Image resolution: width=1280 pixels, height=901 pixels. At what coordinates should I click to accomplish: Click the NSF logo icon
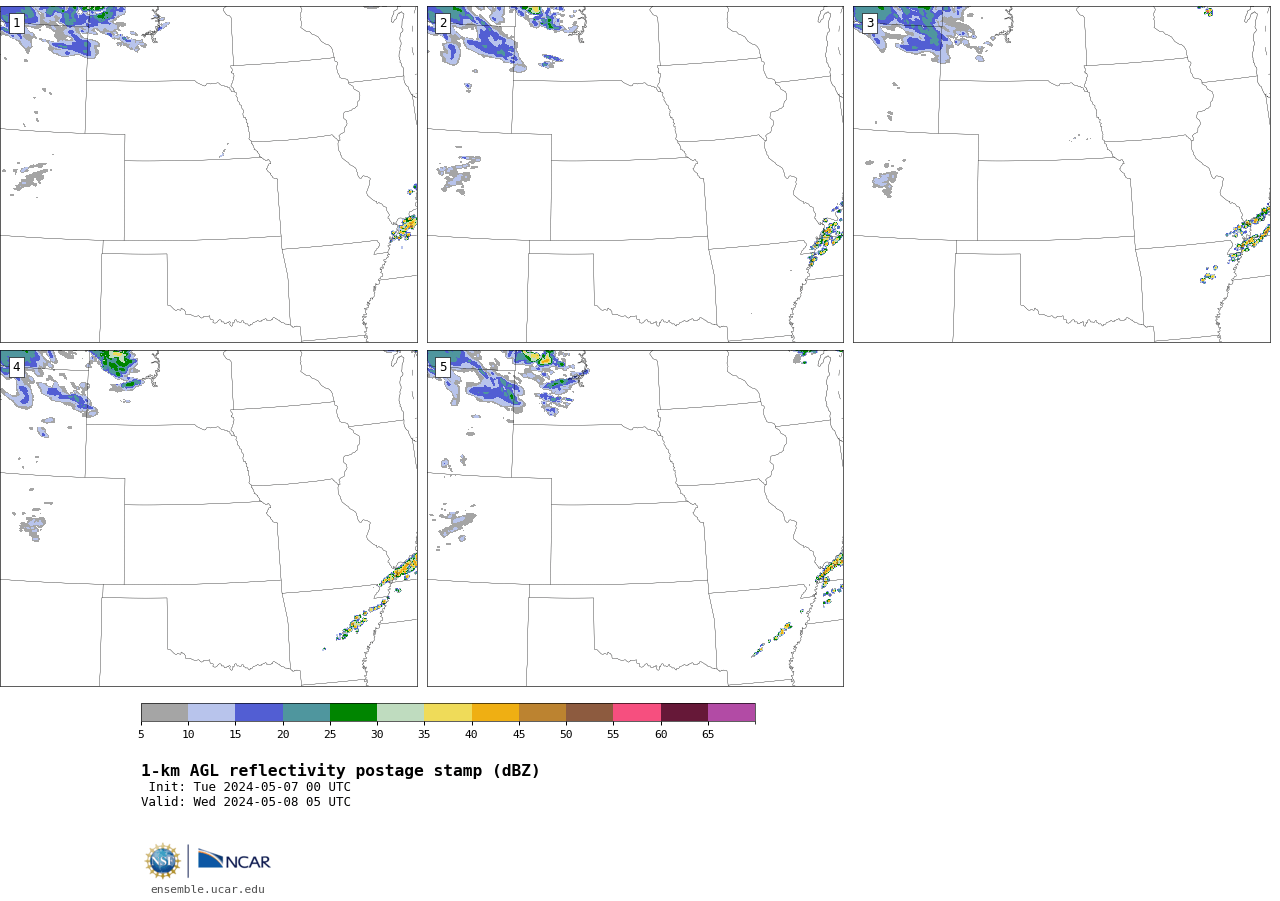[163, 861]
